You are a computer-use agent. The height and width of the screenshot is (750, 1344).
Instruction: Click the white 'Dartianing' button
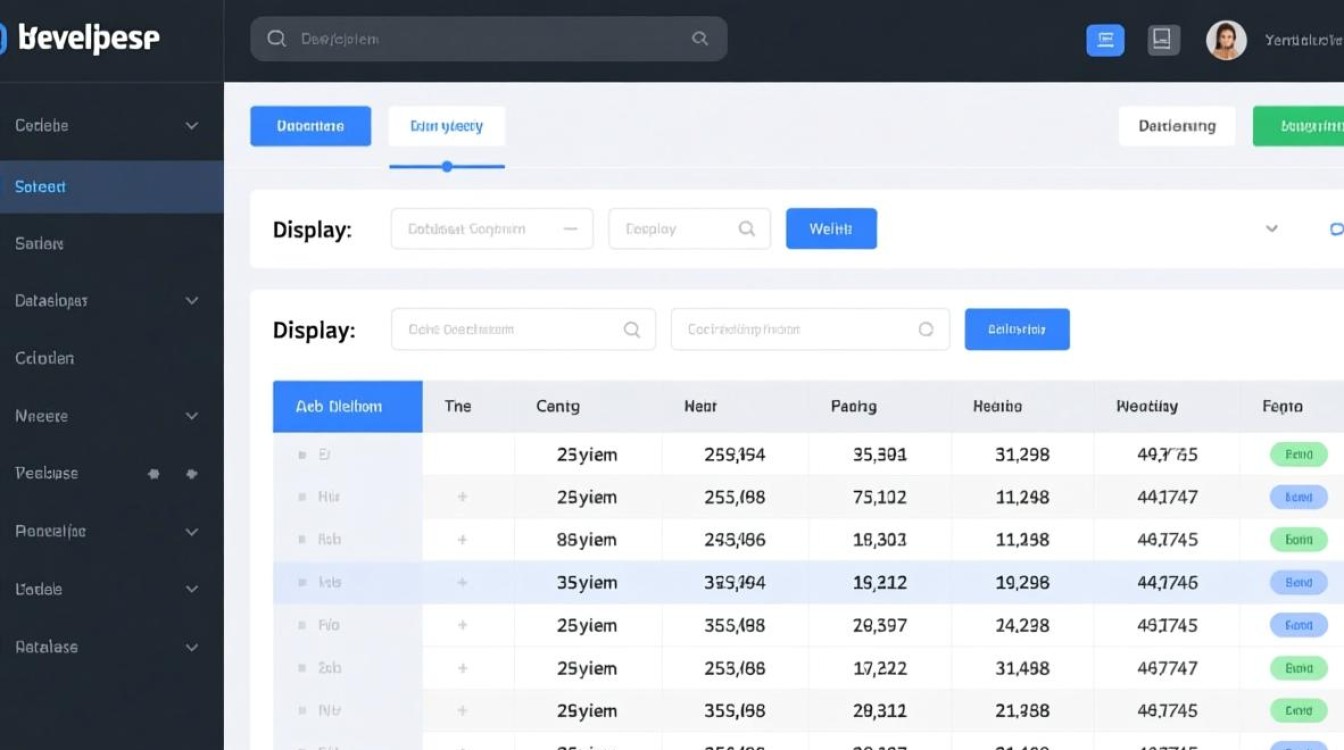coord(1177,126)
